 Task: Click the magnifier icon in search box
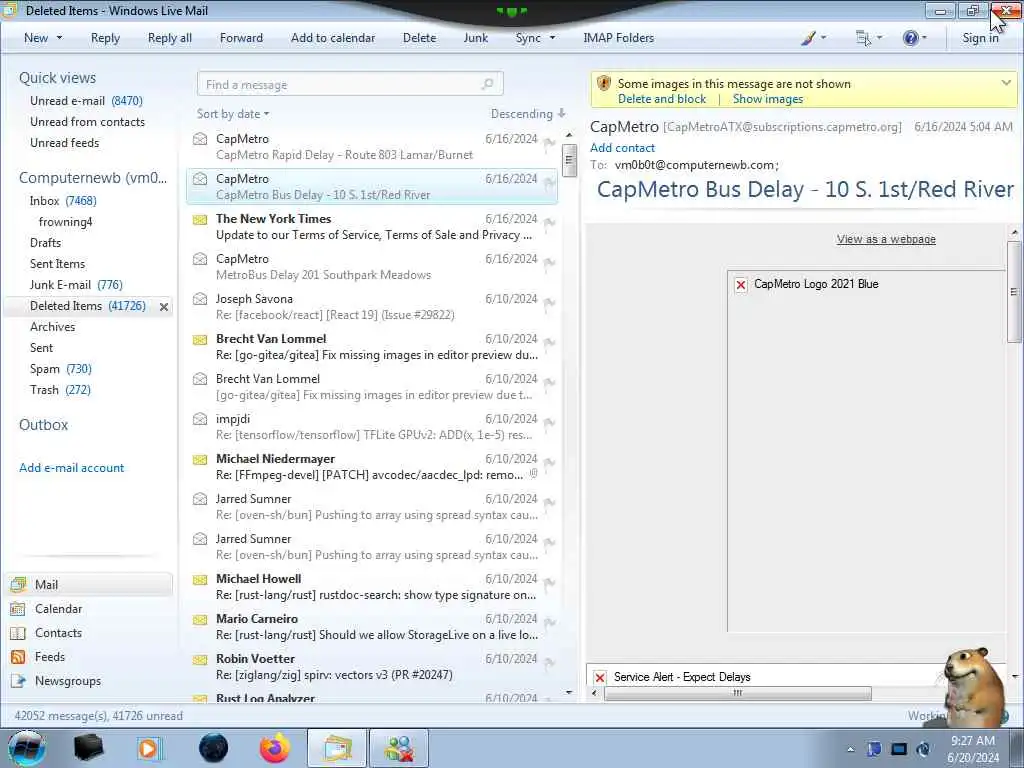click(487, 84)
